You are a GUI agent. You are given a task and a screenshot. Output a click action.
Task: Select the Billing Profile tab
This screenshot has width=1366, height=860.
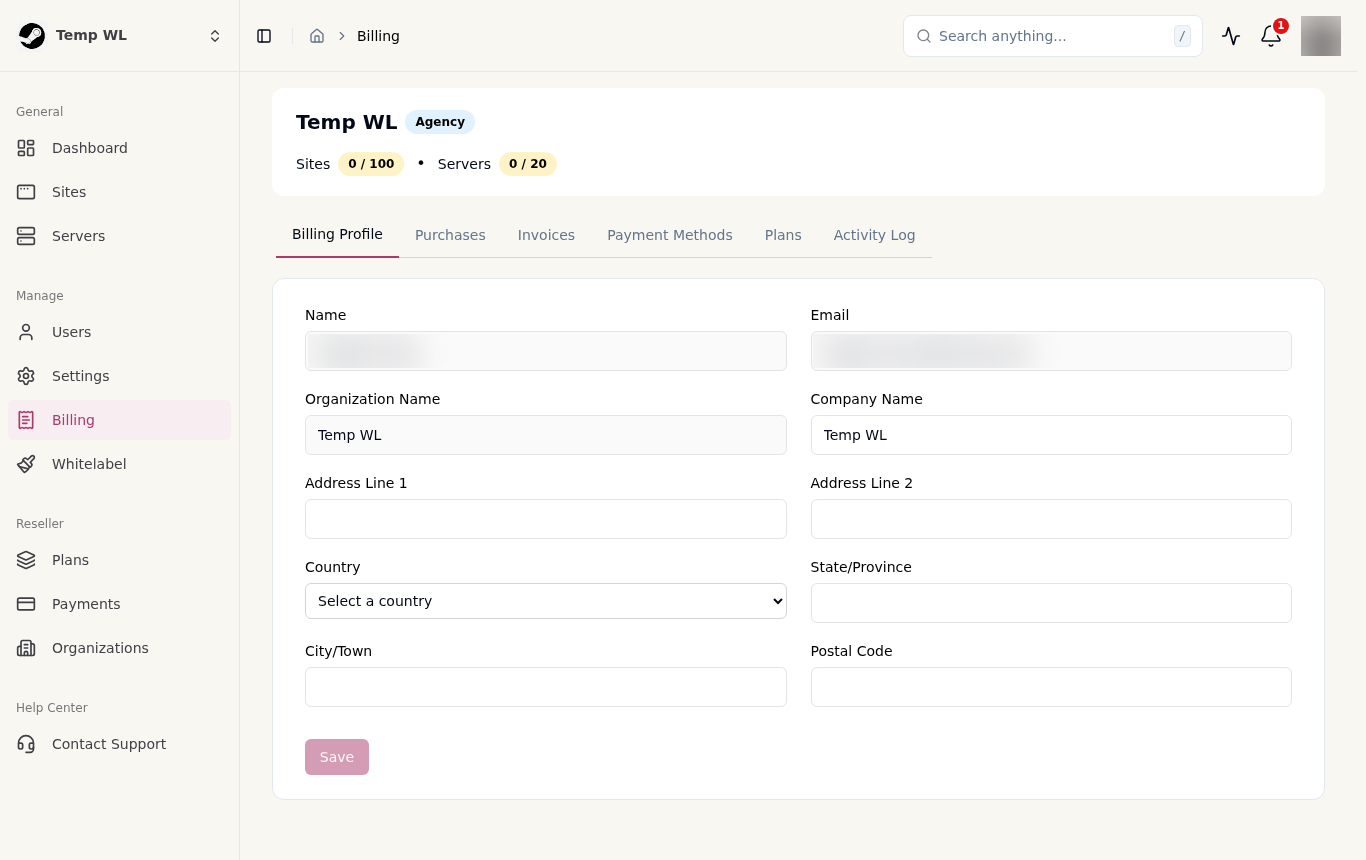(x=337, y=235)
